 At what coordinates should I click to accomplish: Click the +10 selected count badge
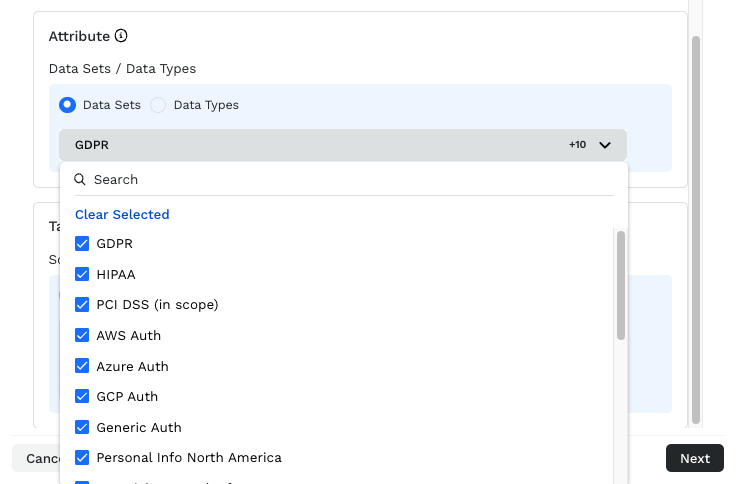click(x=577, y=145)
